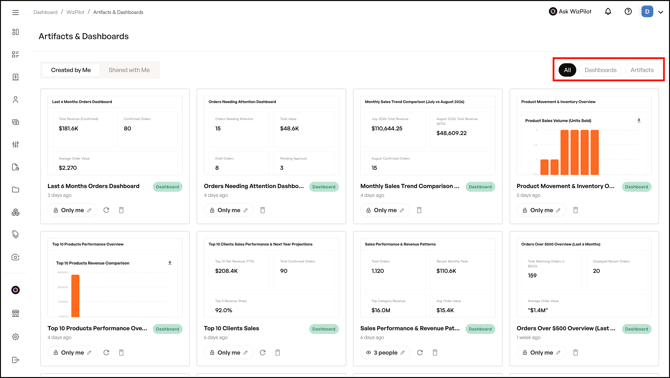This screenshot has height=378, width=670.
Task: Open Monthly Sales Trend Comparison title
Action: pos(410,186)
